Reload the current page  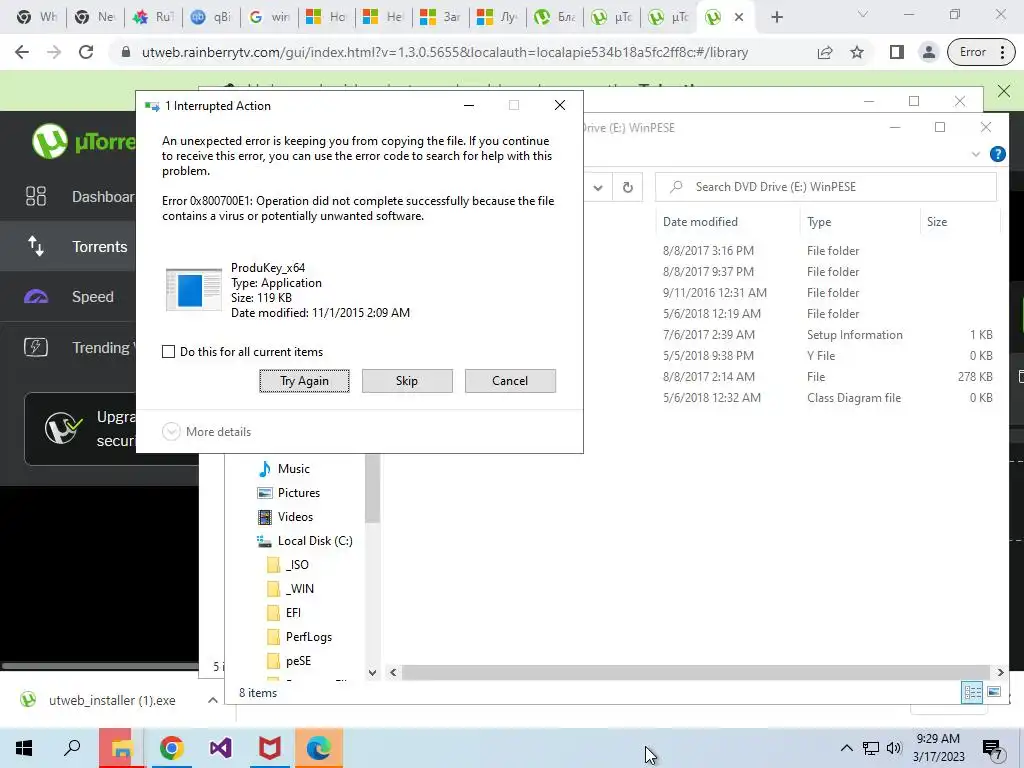point(86,52)
